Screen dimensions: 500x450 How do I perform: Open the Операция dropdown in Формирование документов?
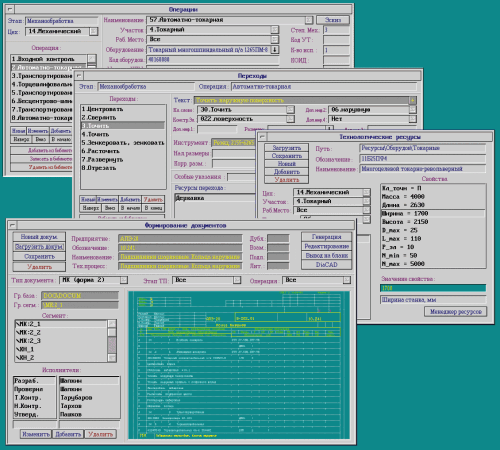click(x=347, y=280)
